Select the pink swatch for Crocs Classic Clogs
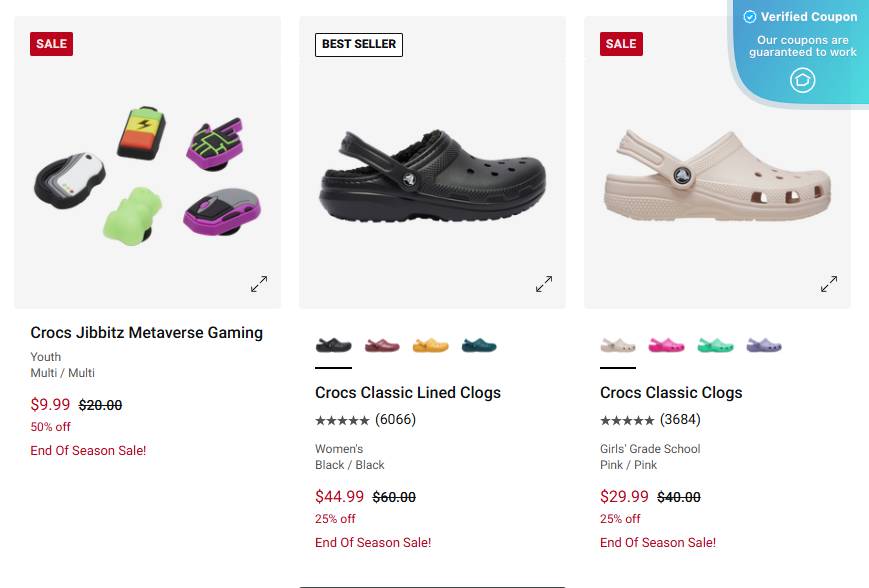869x588 pixels. [666, 343]
